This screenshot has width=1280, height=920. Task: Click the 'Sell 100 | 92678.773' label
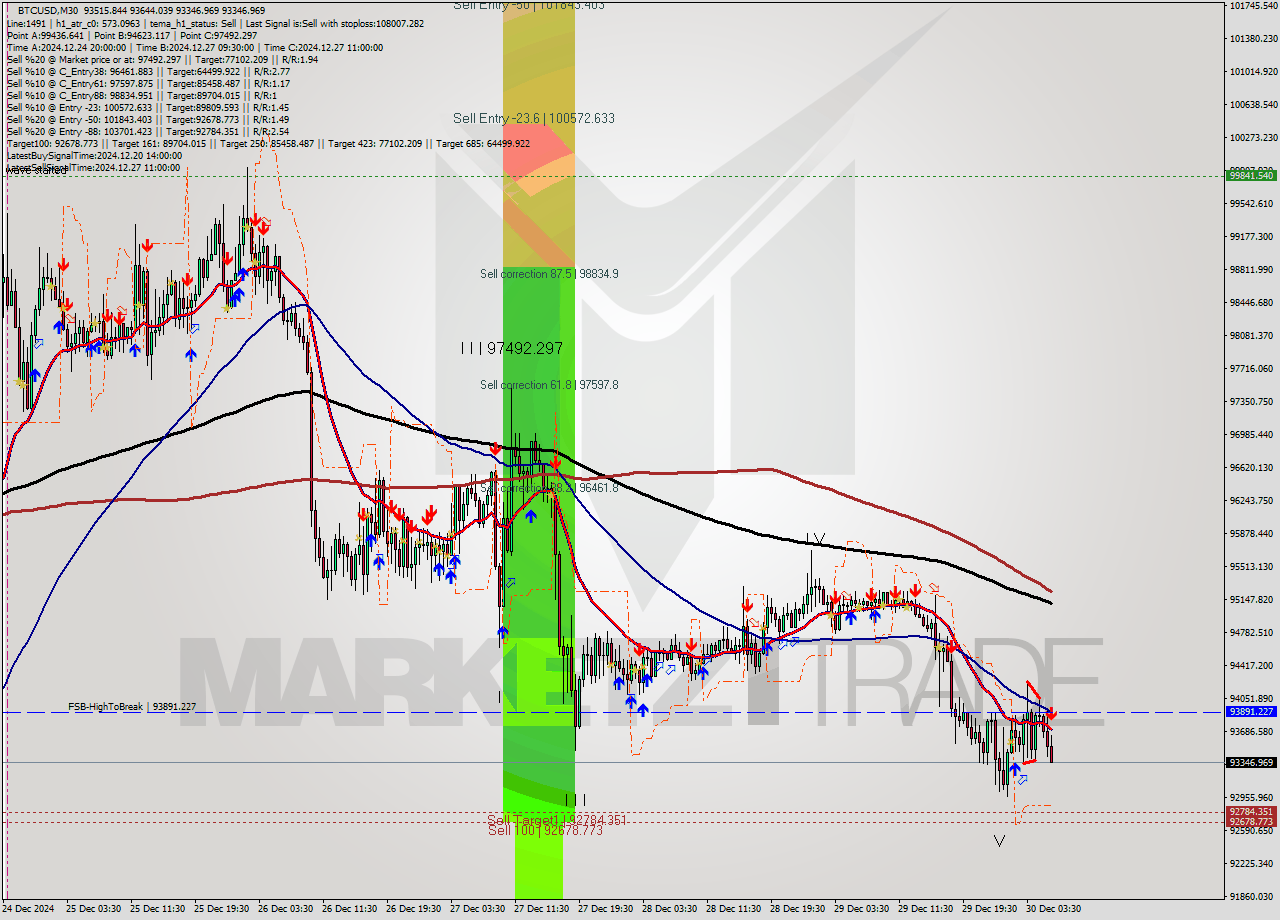pyautogui.click(x=545, y=830)
